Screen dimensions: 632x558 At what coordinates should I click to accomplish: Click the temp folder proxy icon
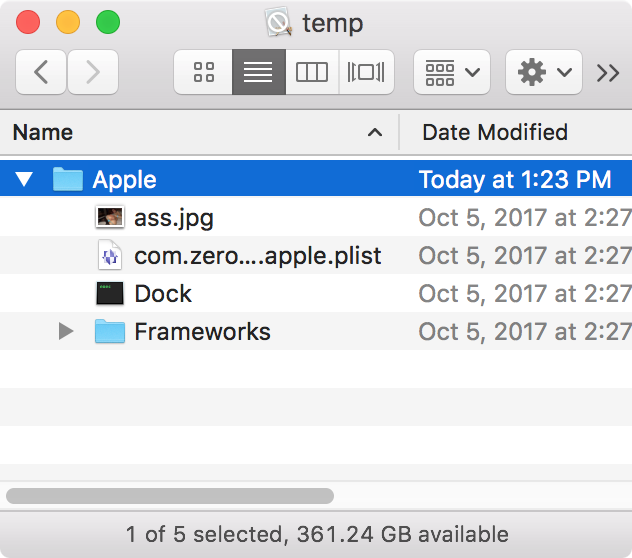(x=279, y=22)
